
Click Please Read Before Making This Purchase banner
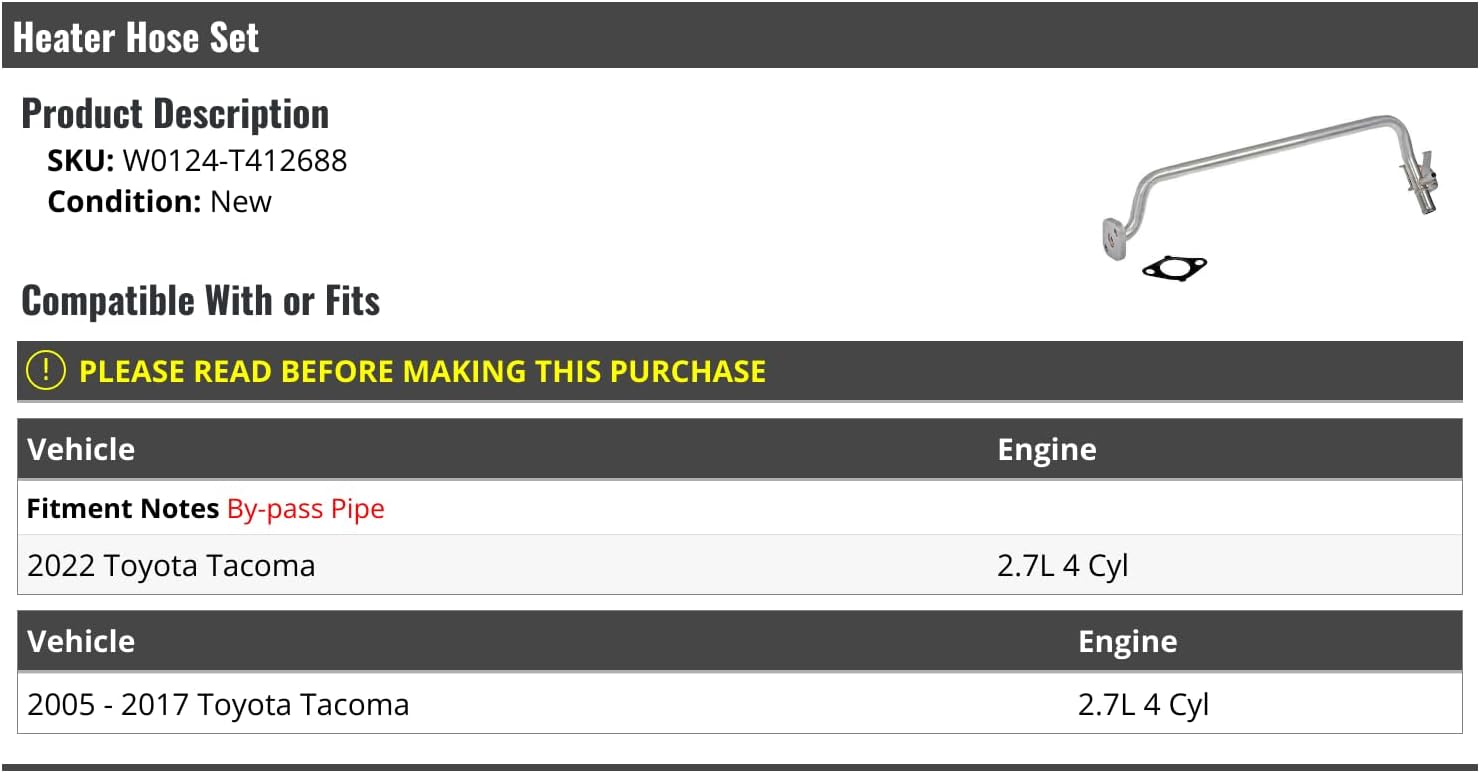point(422,371)
